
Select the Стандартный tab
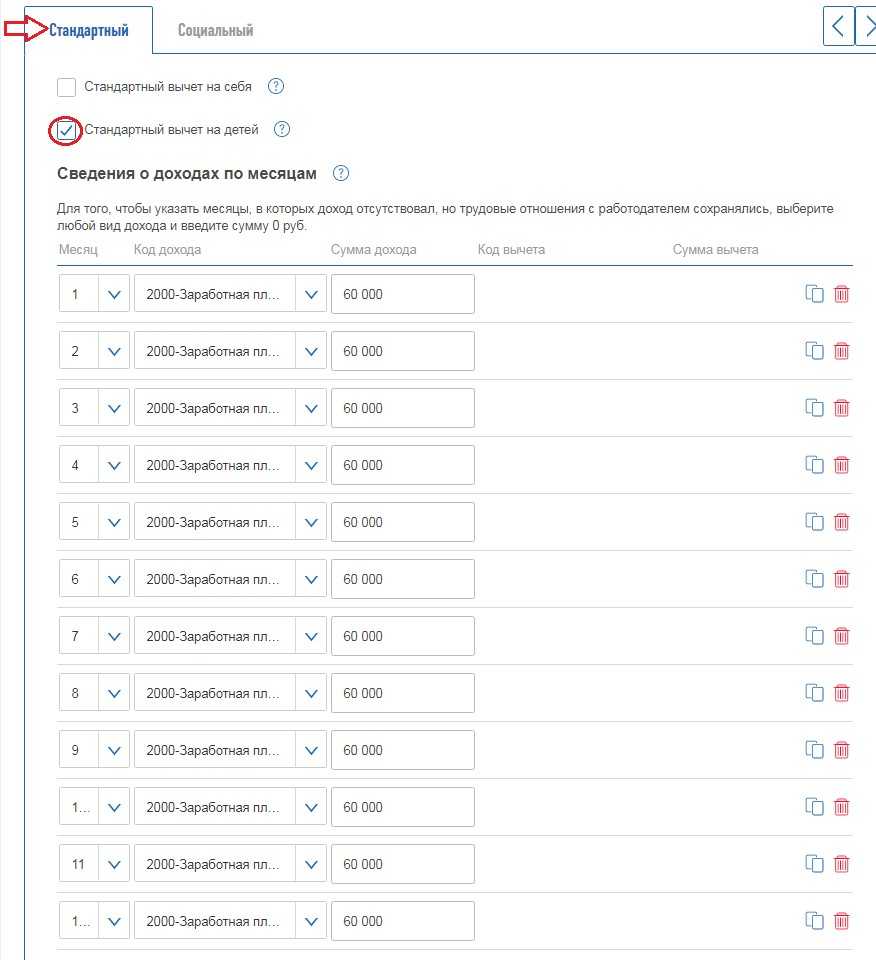coord(89,30)
